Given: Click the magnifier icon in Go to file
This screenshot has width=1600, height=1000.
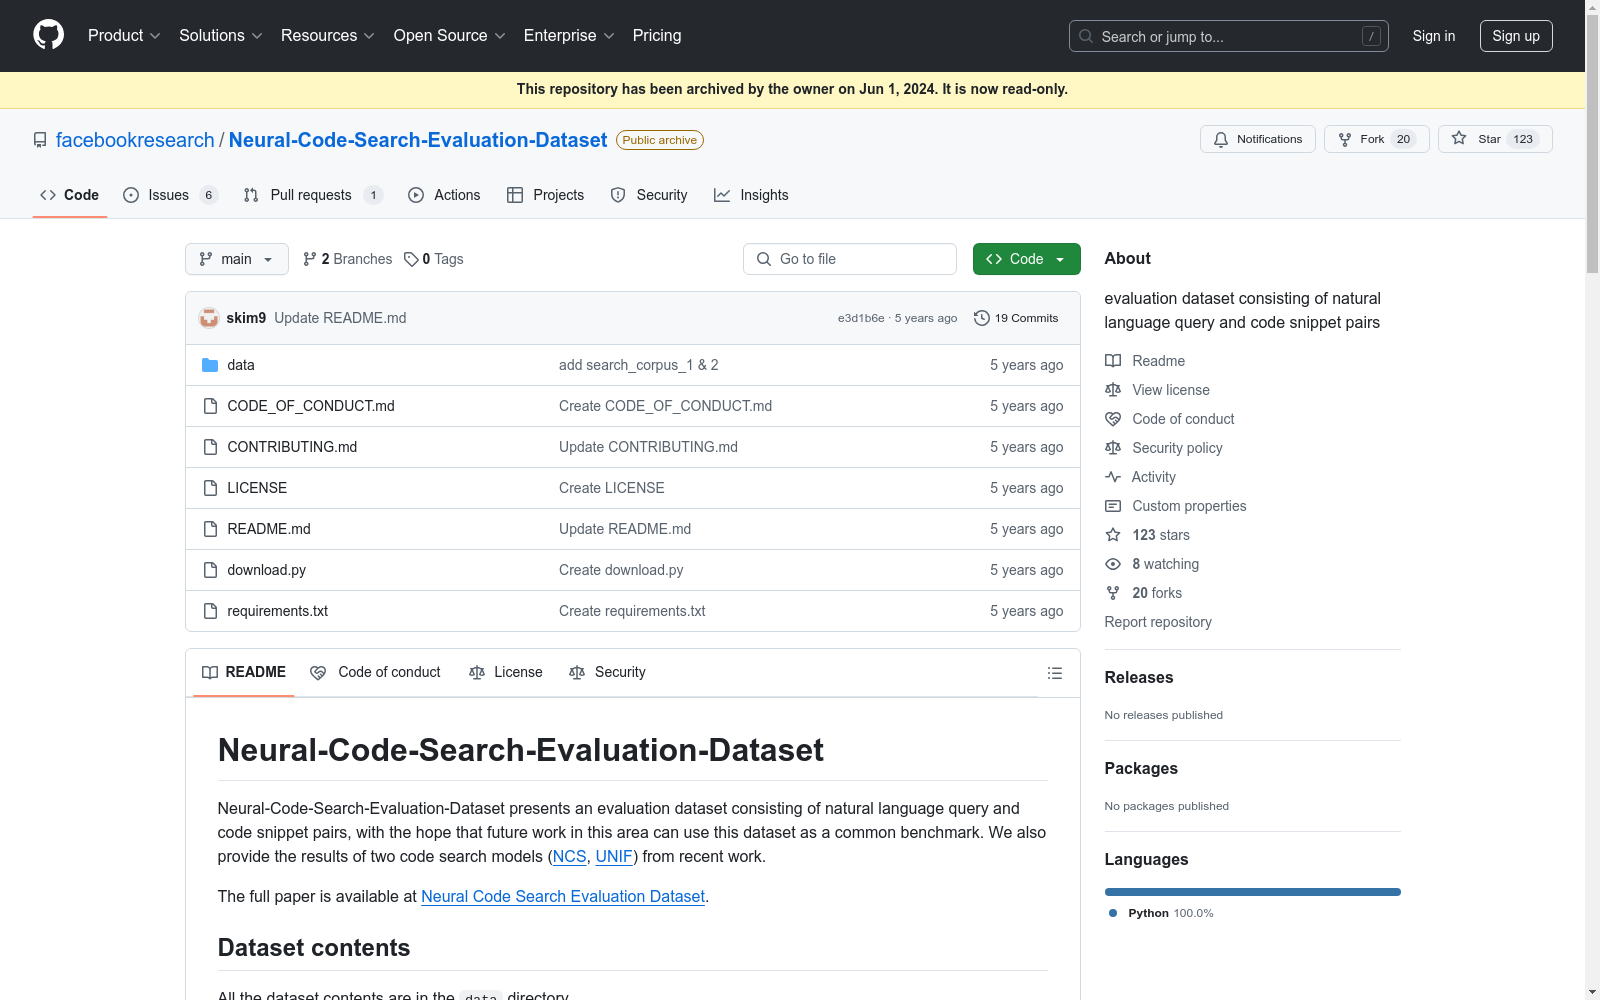Looking at the screenshot, I should pos(764,259).
